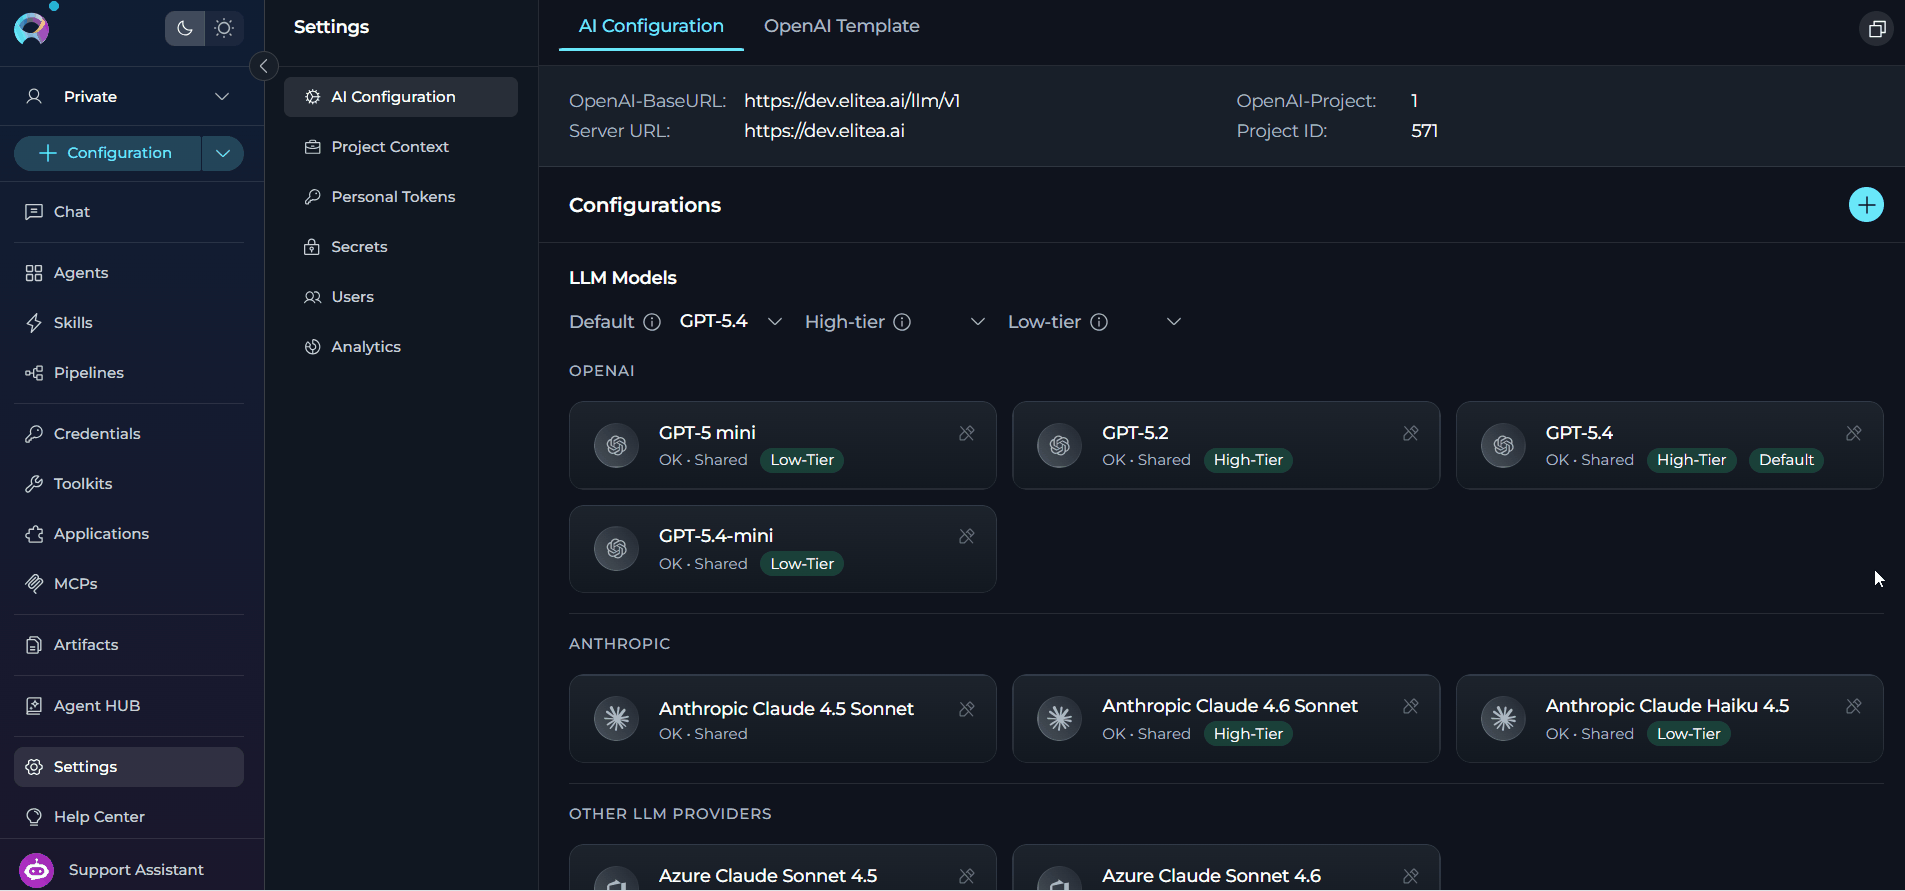Click the Secrets lock icon
Viewport: 1905px width, 891px height.
click(313, 247)
